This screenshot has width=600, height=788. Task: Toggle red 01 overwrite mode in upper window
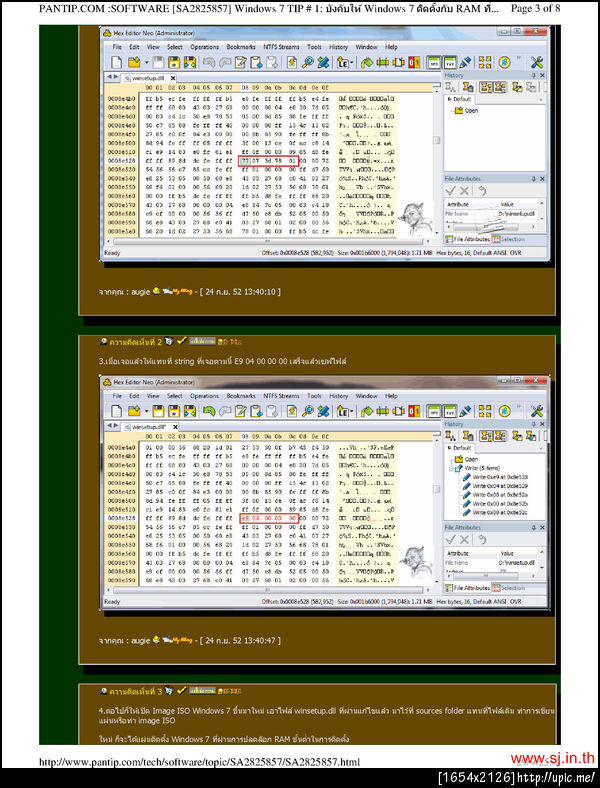pos(414,62)
